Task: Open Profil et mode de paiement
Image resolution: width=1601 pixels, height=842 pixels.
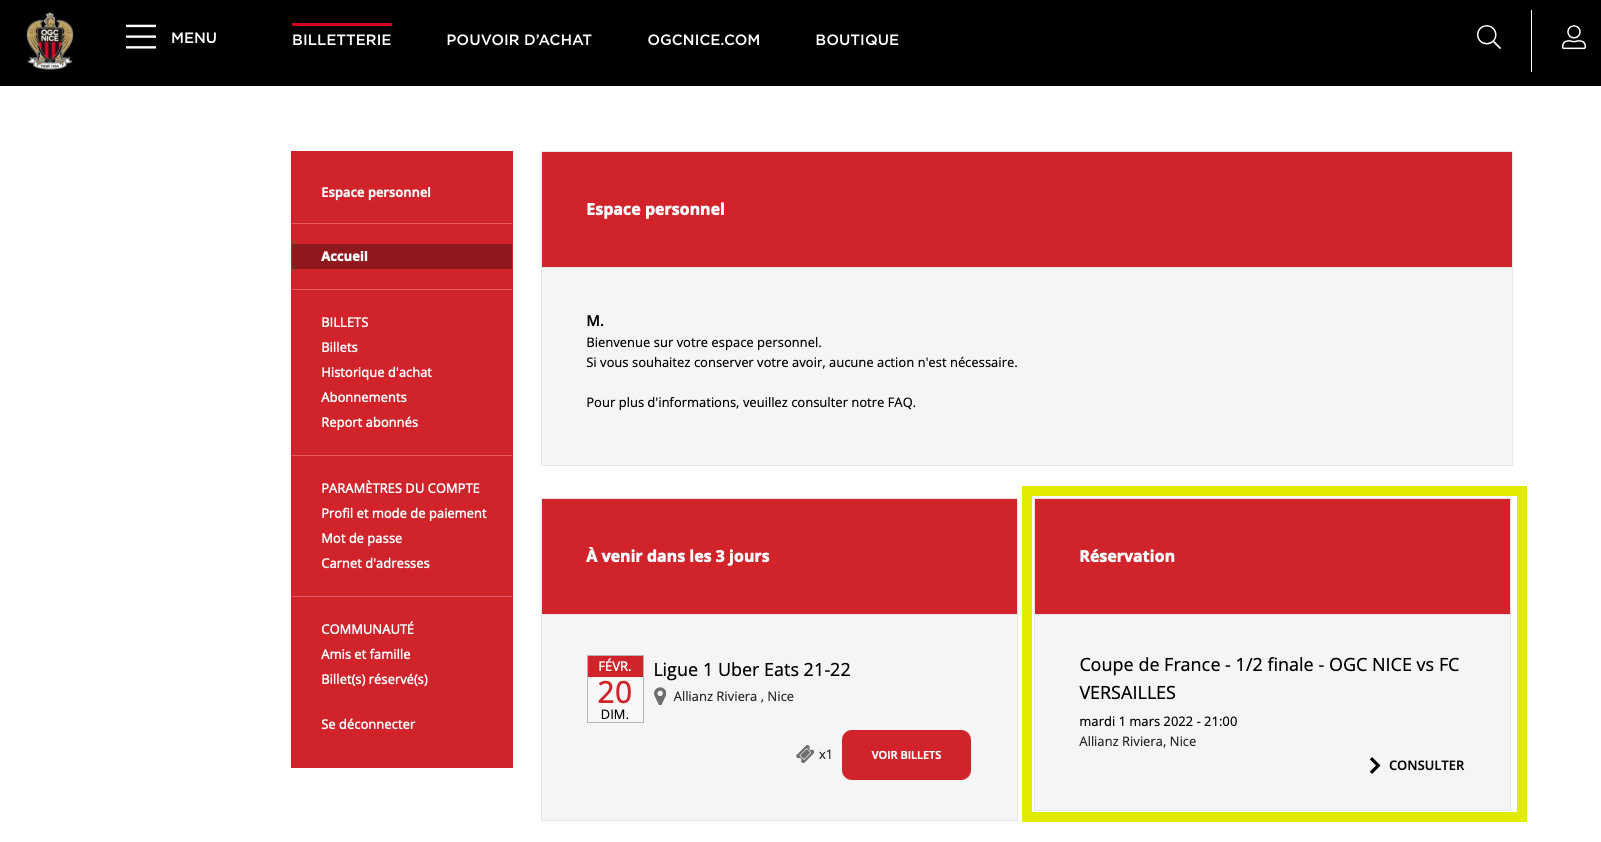Action: point(403,513)
